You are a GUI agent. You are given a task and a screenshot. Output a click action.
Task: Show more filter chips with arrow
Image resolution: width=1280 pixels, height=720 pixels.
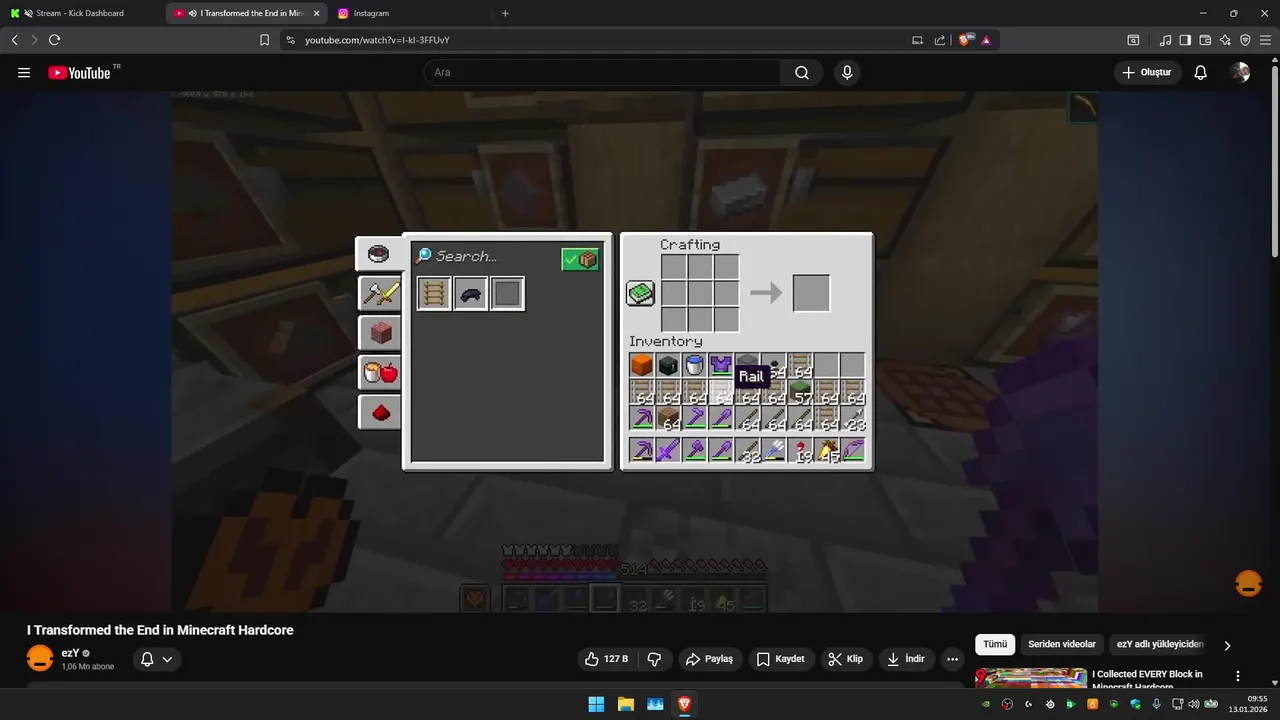coord(1227,646)
